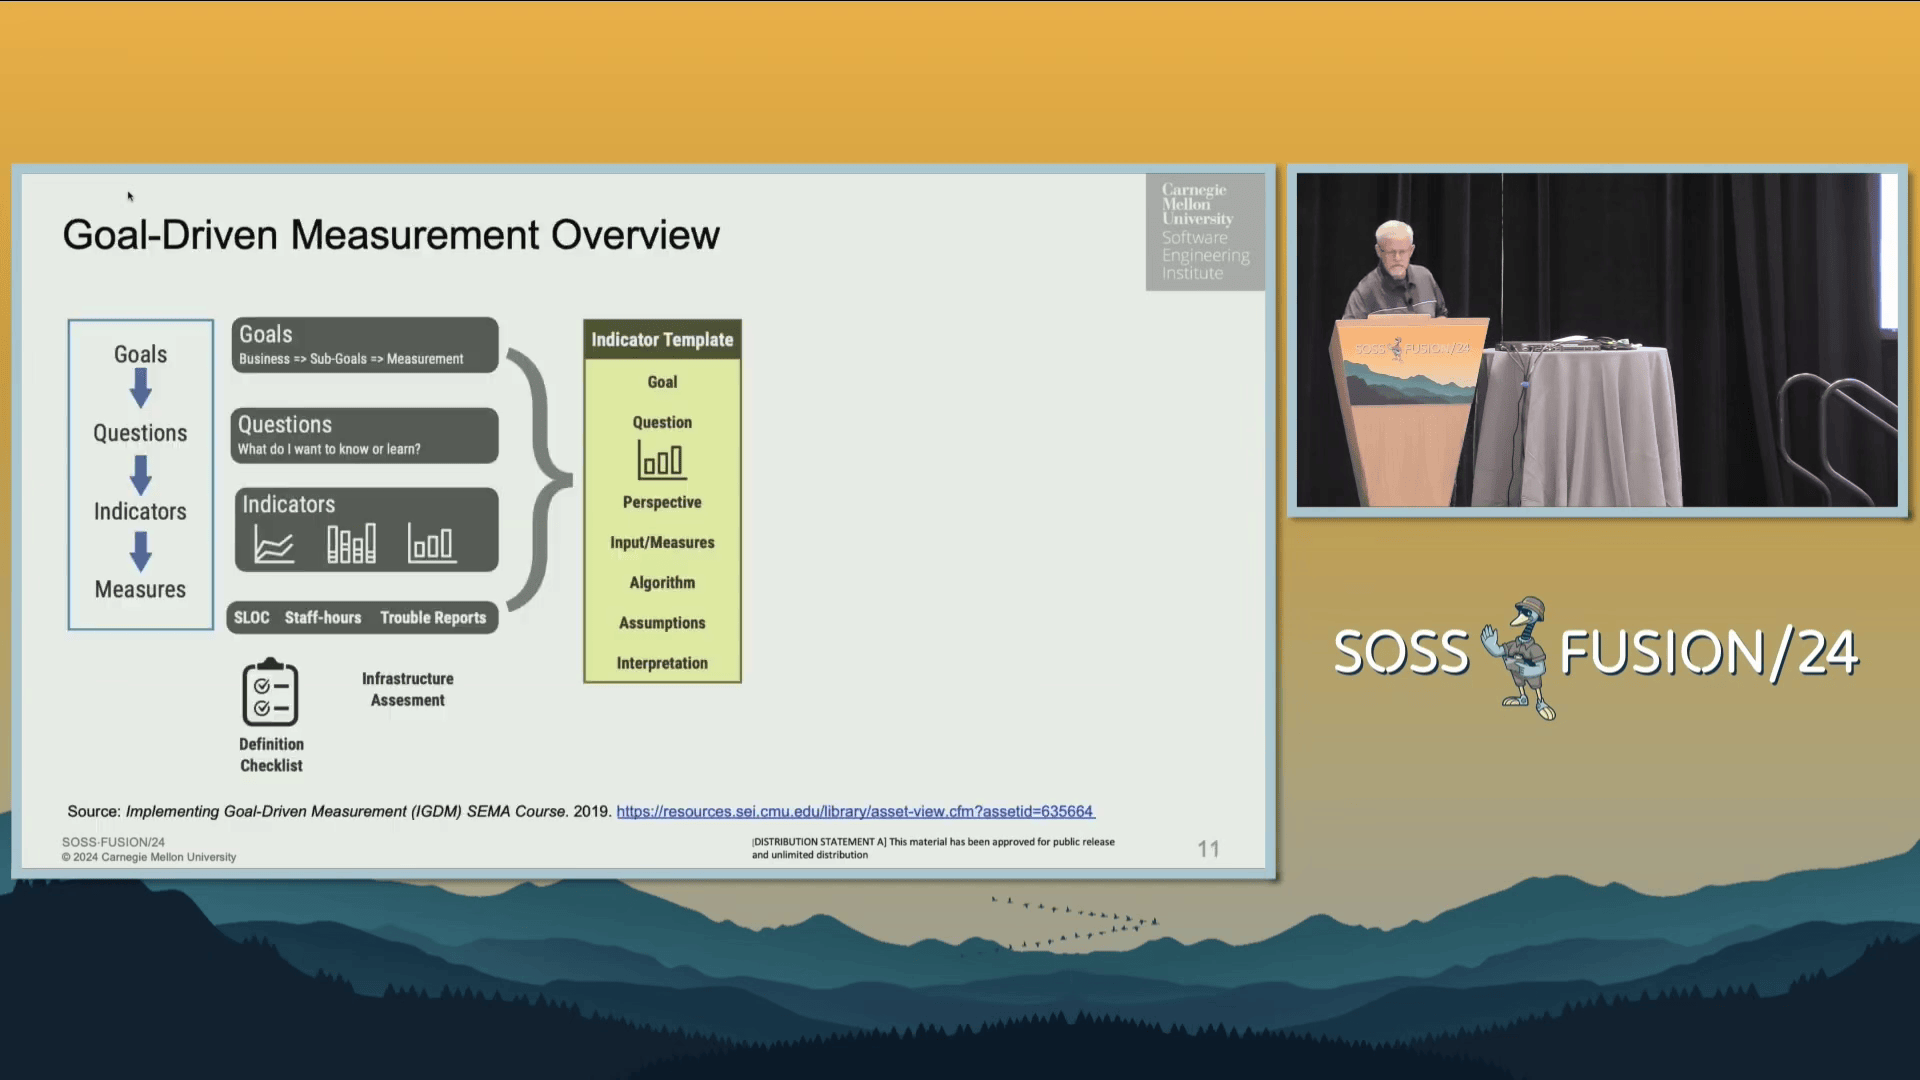1920x1080 pixels.
Task: Click the dark Goals box with sub-goals text
Action: [365, 345]
